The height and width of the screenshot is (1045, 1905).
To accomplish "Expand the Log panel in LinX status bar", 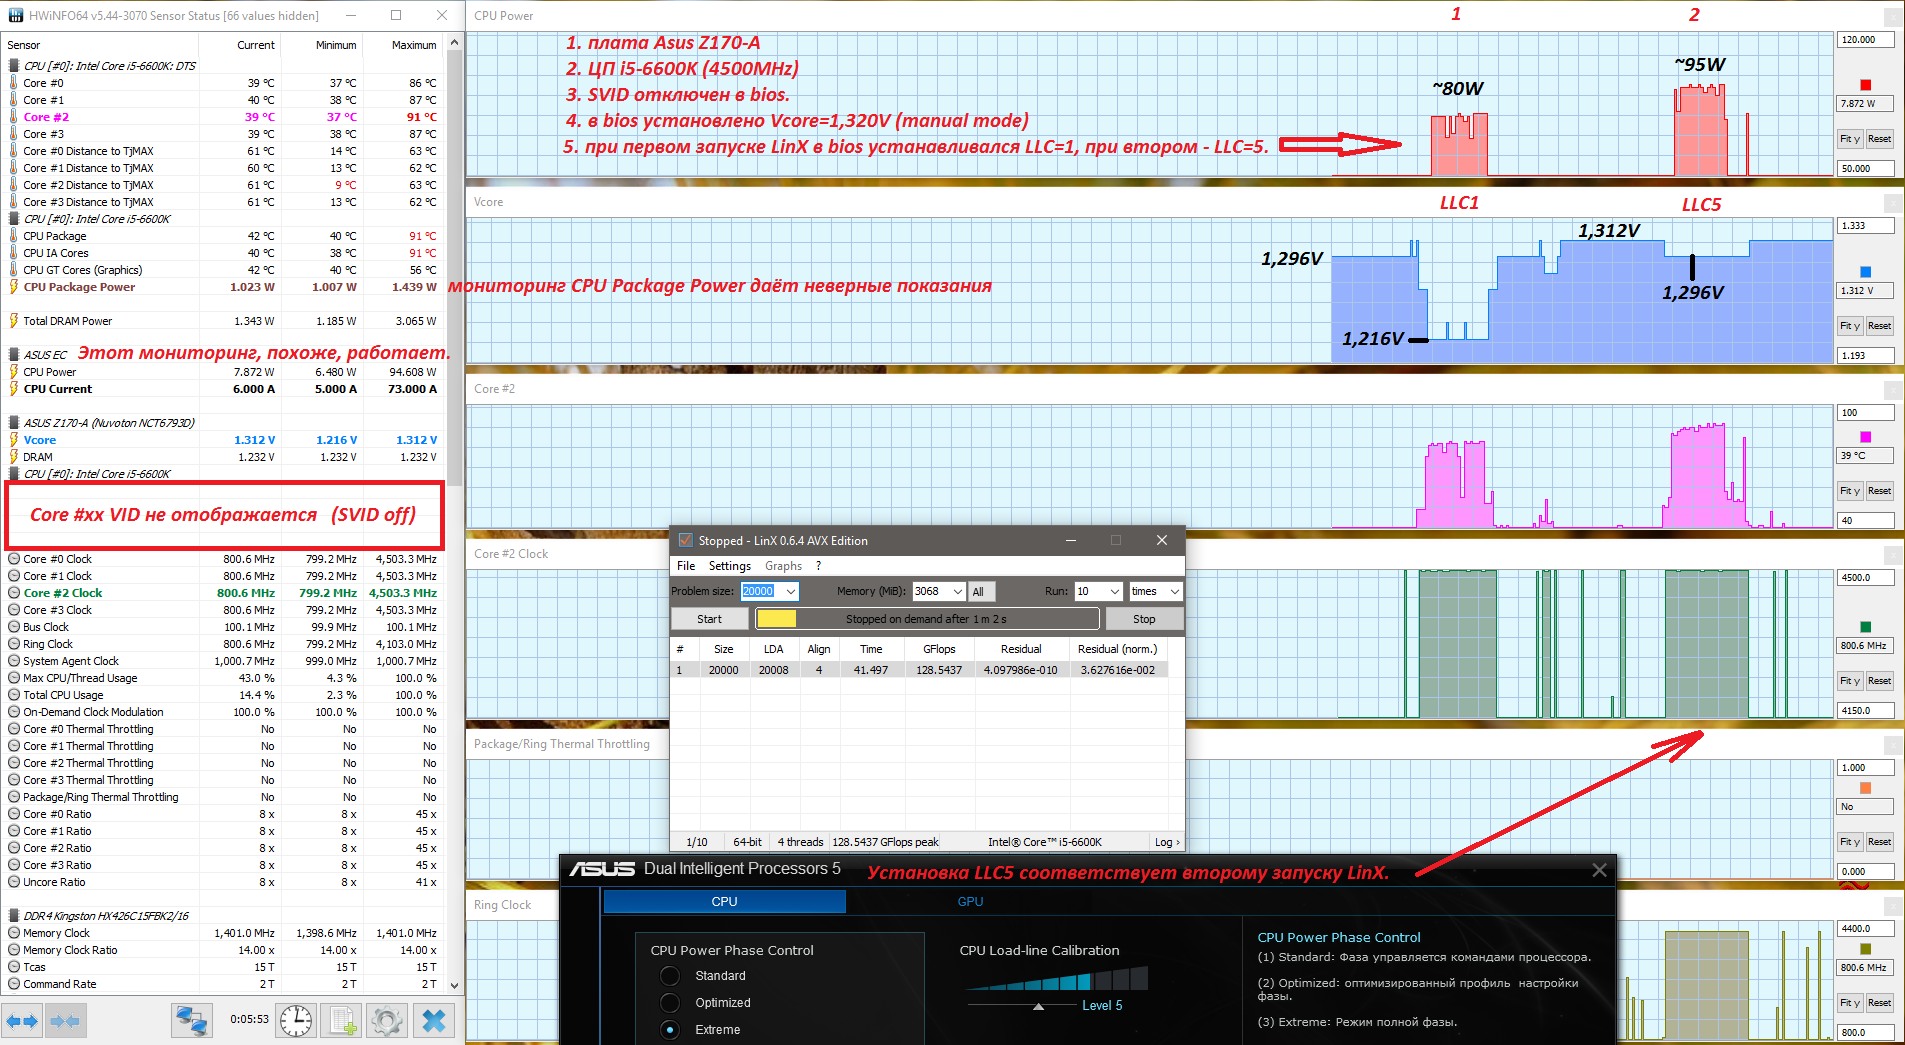I will pyautogui.click(x=1167, y=842).
